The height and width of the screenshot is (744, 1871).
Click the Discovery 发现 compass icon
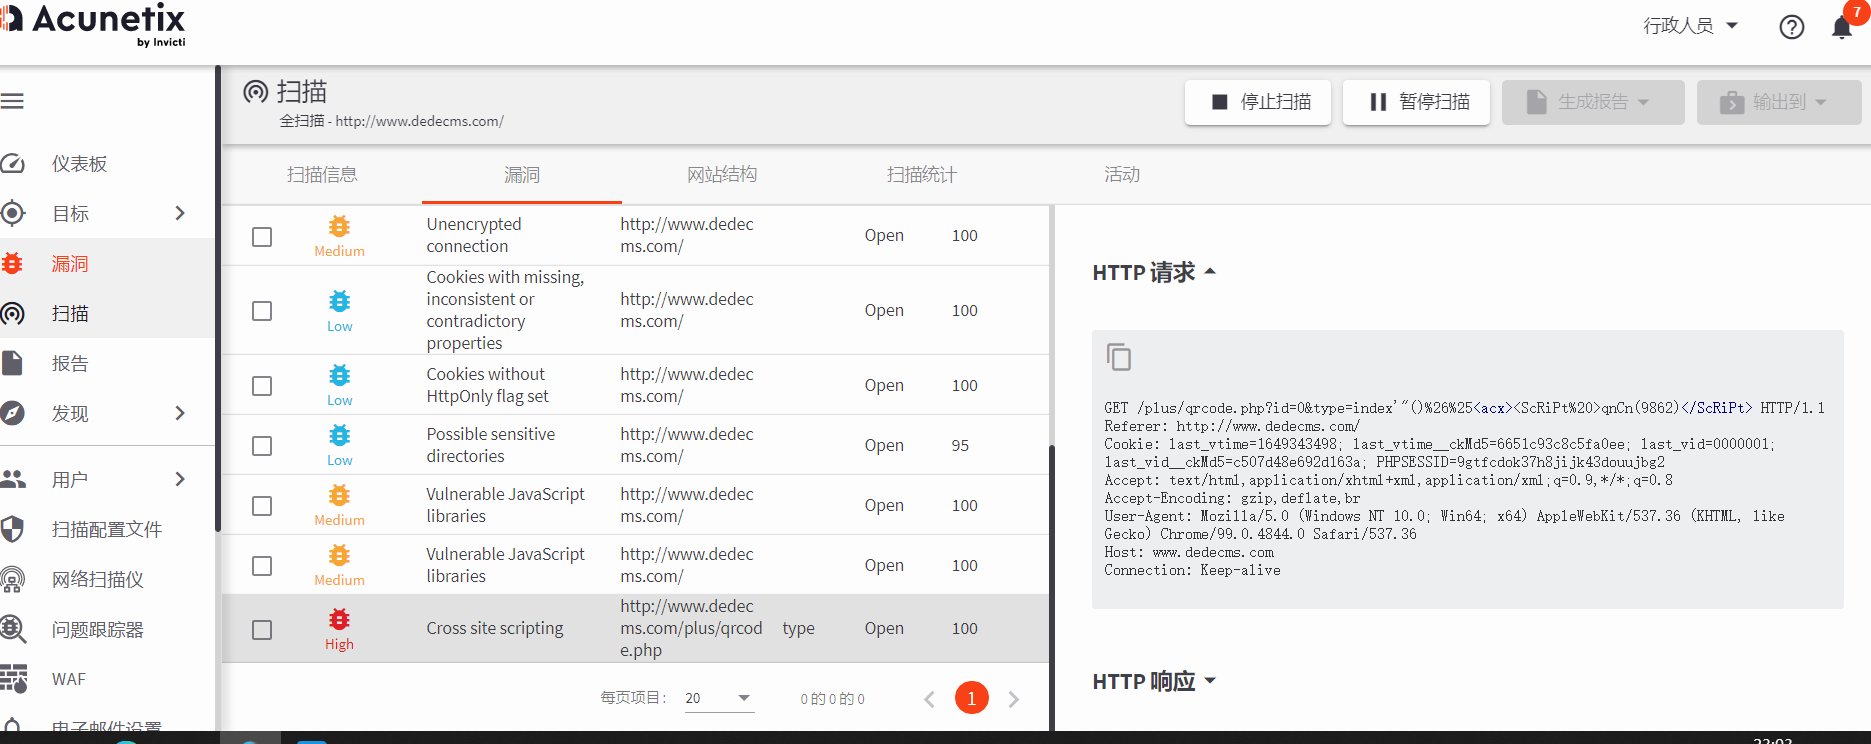(x=12, y=413)
